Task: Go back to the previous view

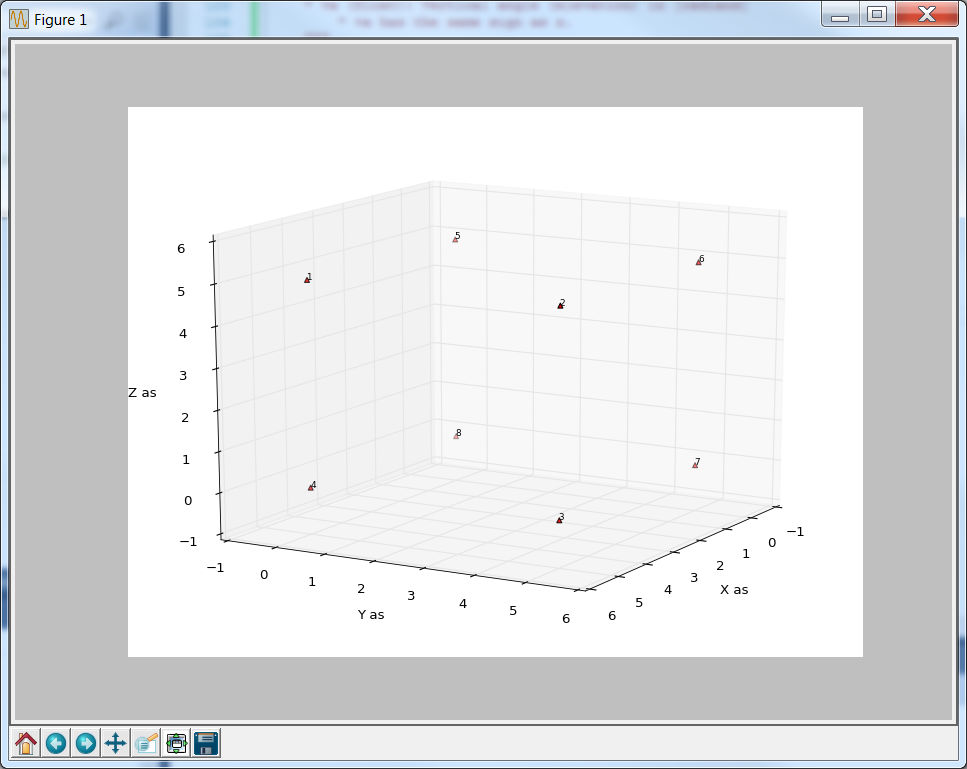Action: (56, 743)
